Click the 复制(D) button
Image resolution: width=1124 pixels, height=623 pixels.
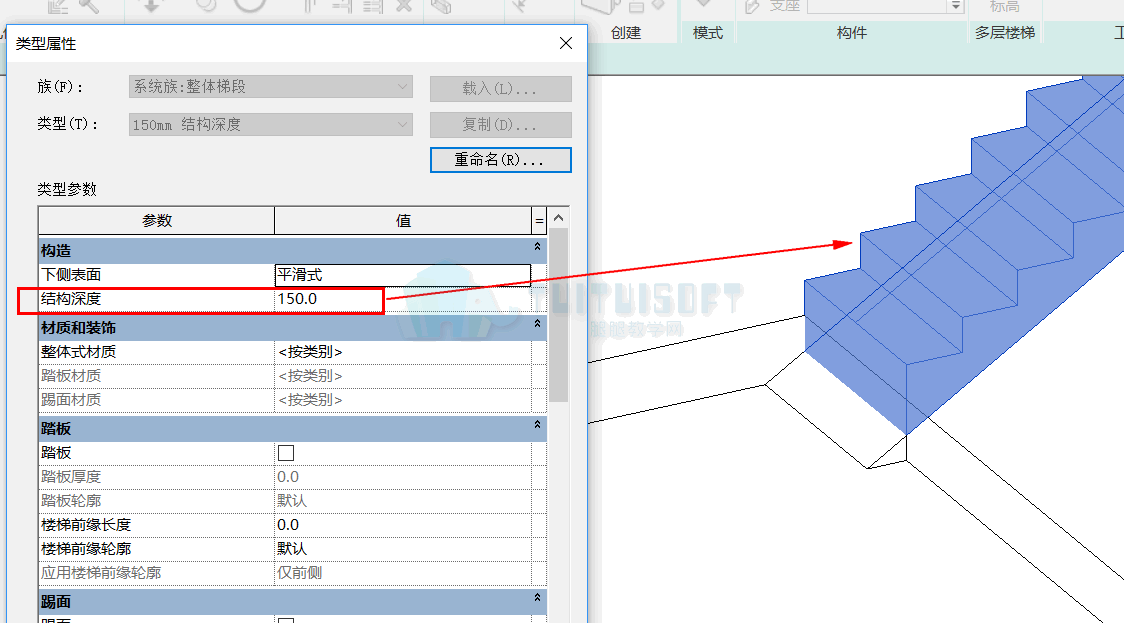500,125
